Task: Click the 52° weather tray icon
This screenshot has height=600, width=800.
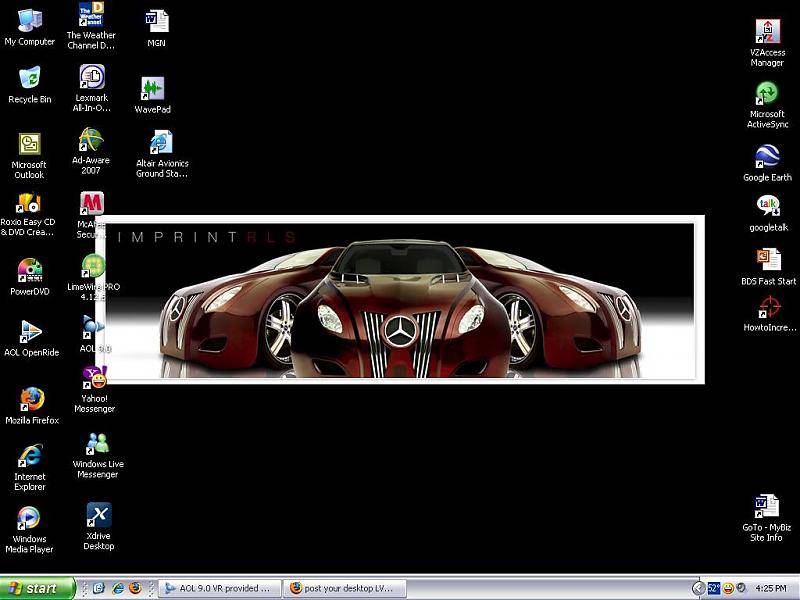Action: click(714, 588)
